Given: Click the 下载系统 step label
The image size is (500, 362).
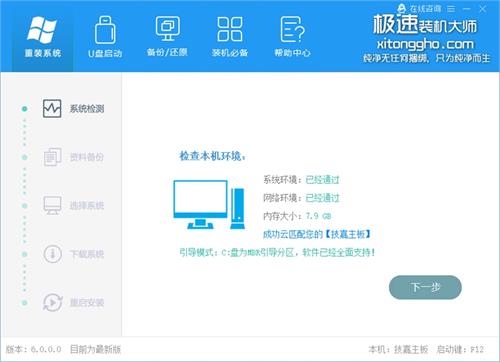Looking at the screenshot, I should click(87, 254).
